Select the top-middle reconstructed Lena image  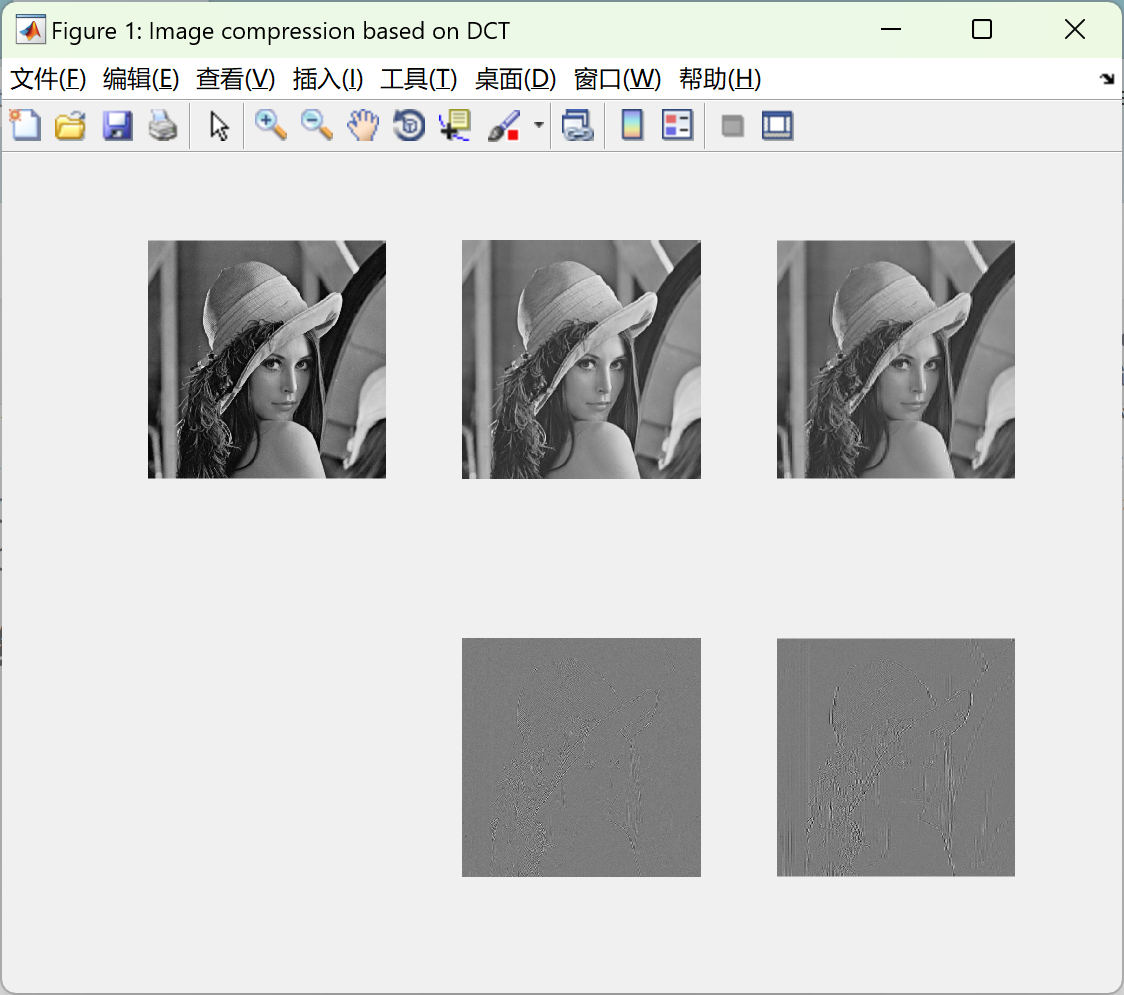click(581, 359)
